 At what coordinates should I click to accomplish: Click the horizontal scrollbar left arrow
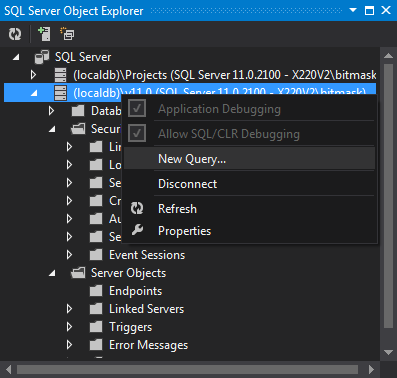pyautogui.click(x=8, y=369)
